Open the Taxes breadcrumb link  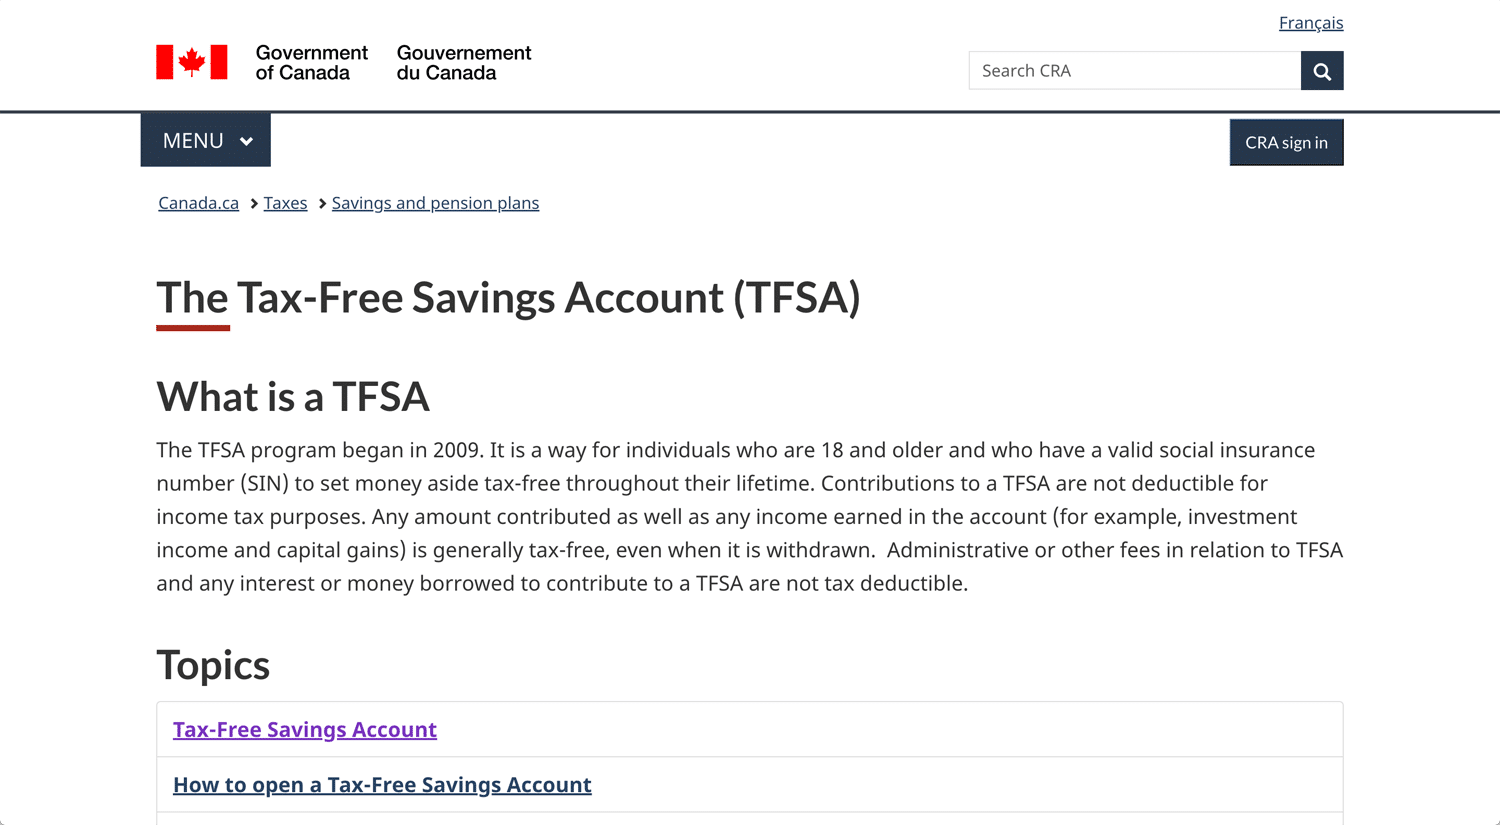point(285,203)
